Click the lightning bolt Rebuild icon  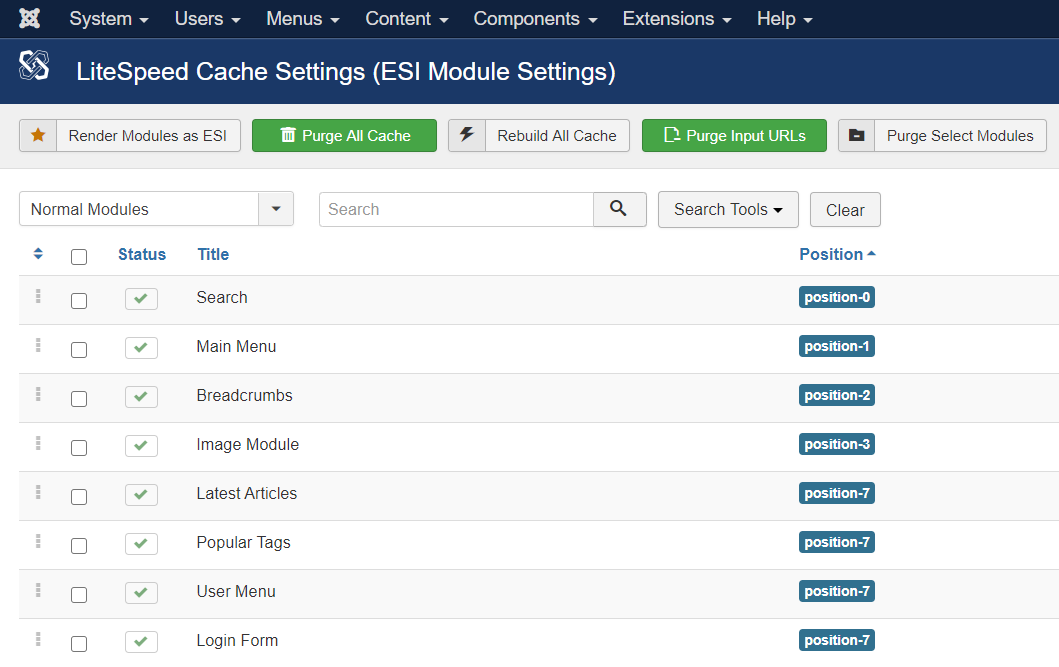tap(467, 134)
